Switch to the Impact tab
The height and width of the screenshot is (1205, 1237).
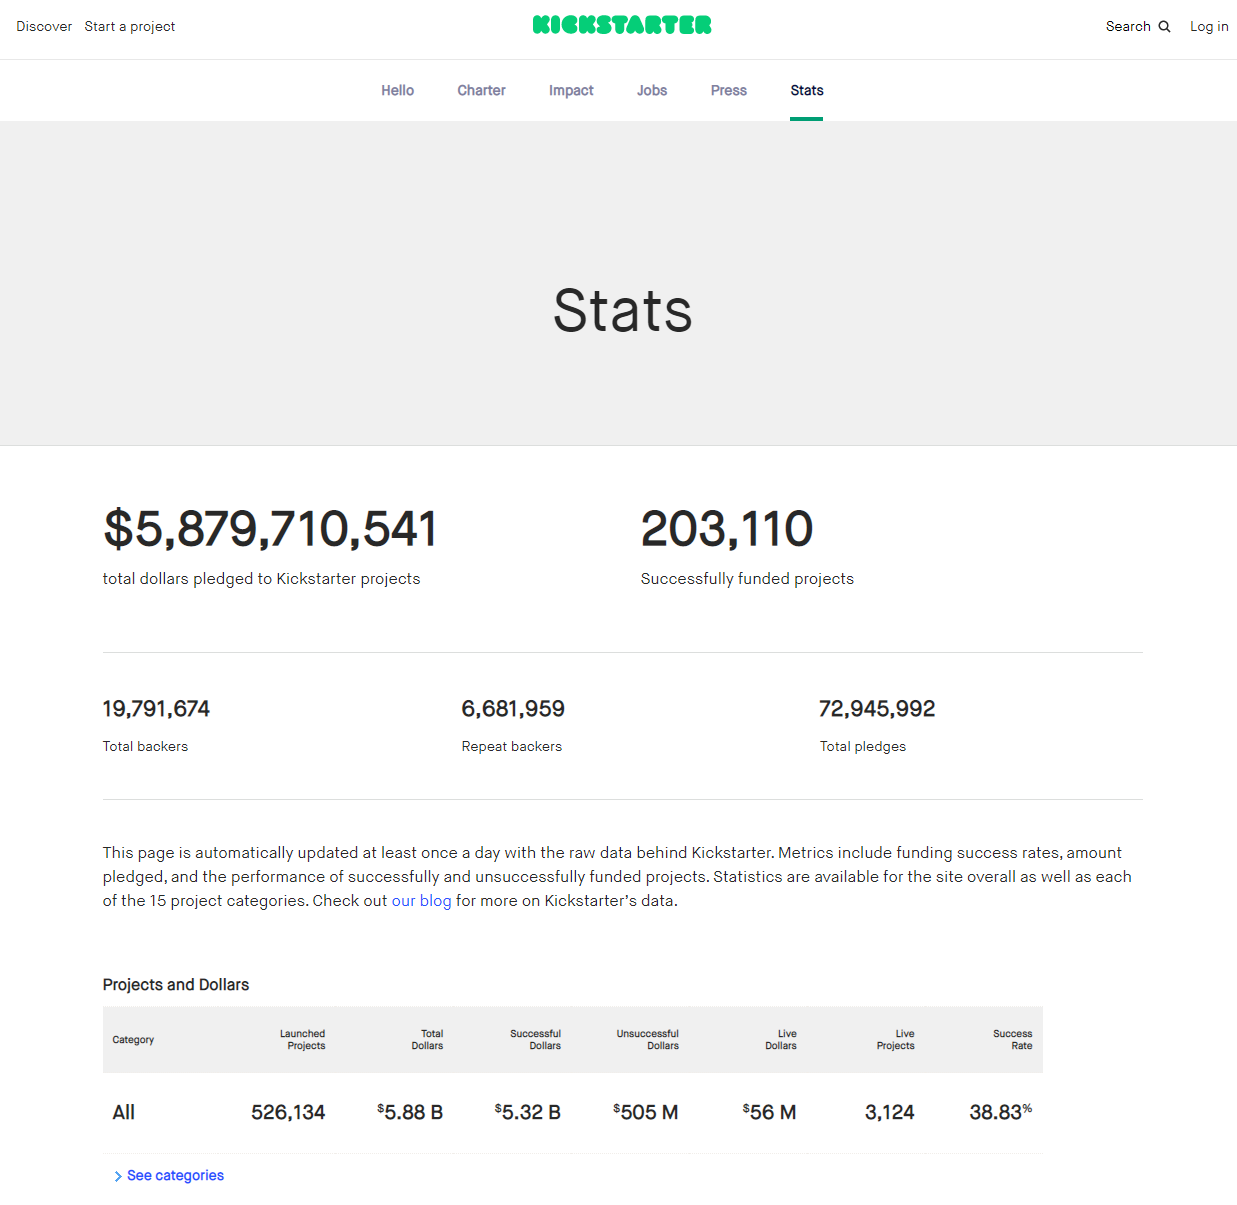click(x=571, y=90)
